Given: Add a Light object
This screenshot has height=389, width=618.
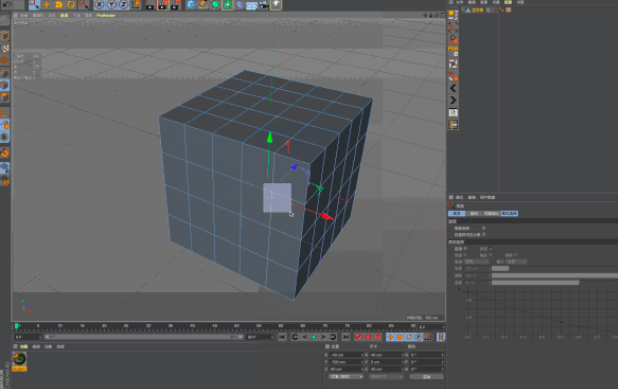Looking at the screenshot, I should pos(276,4).
